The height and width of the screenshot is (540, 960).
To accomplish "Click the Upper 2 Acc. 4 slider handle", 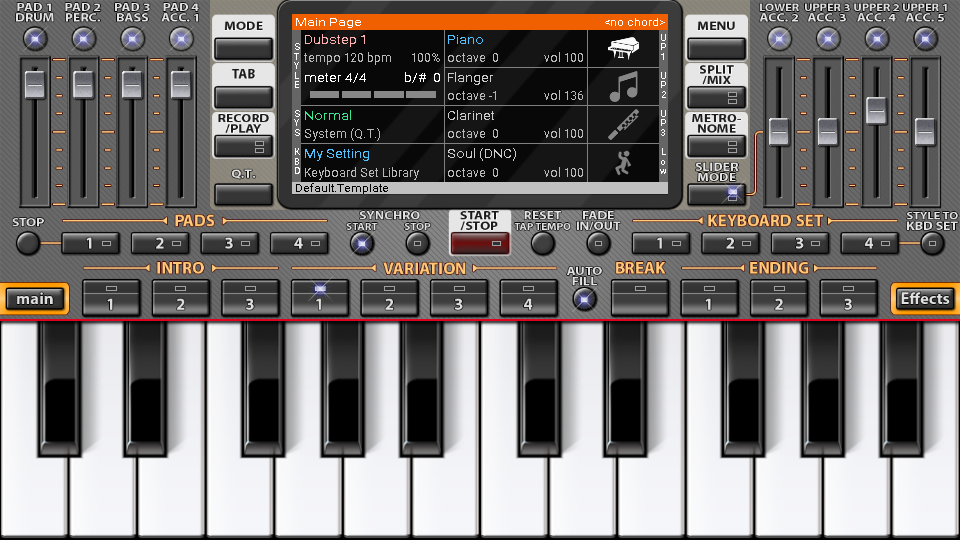I will [x=877, y=110].
